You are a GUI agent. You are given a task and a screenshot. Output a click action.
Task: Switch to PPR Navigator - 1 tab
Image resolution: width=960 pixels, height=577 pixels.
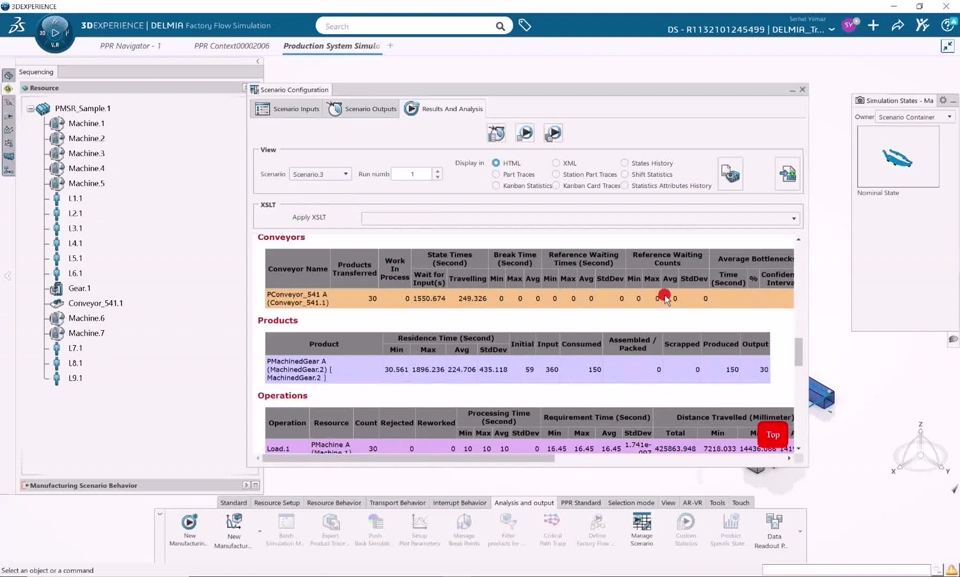coord(130,46)
